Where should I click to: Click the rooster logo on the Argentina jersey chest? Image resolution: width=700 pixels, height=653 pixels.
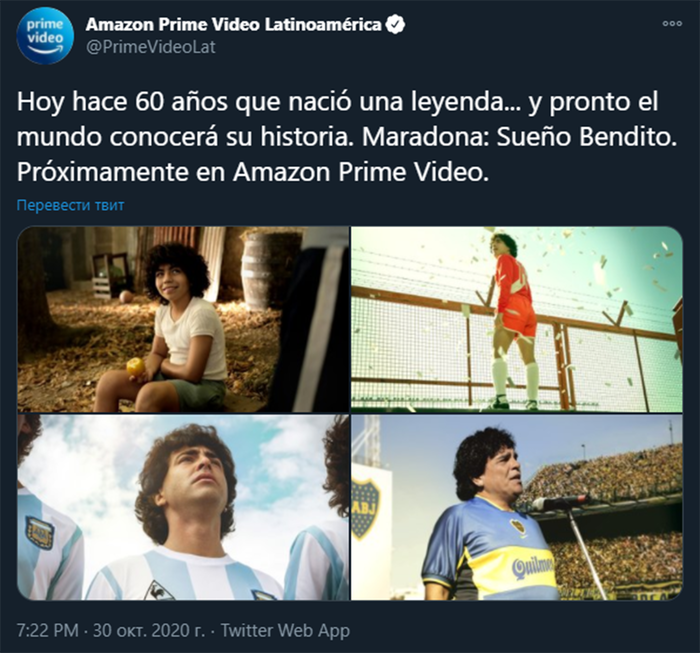(159, 590)
